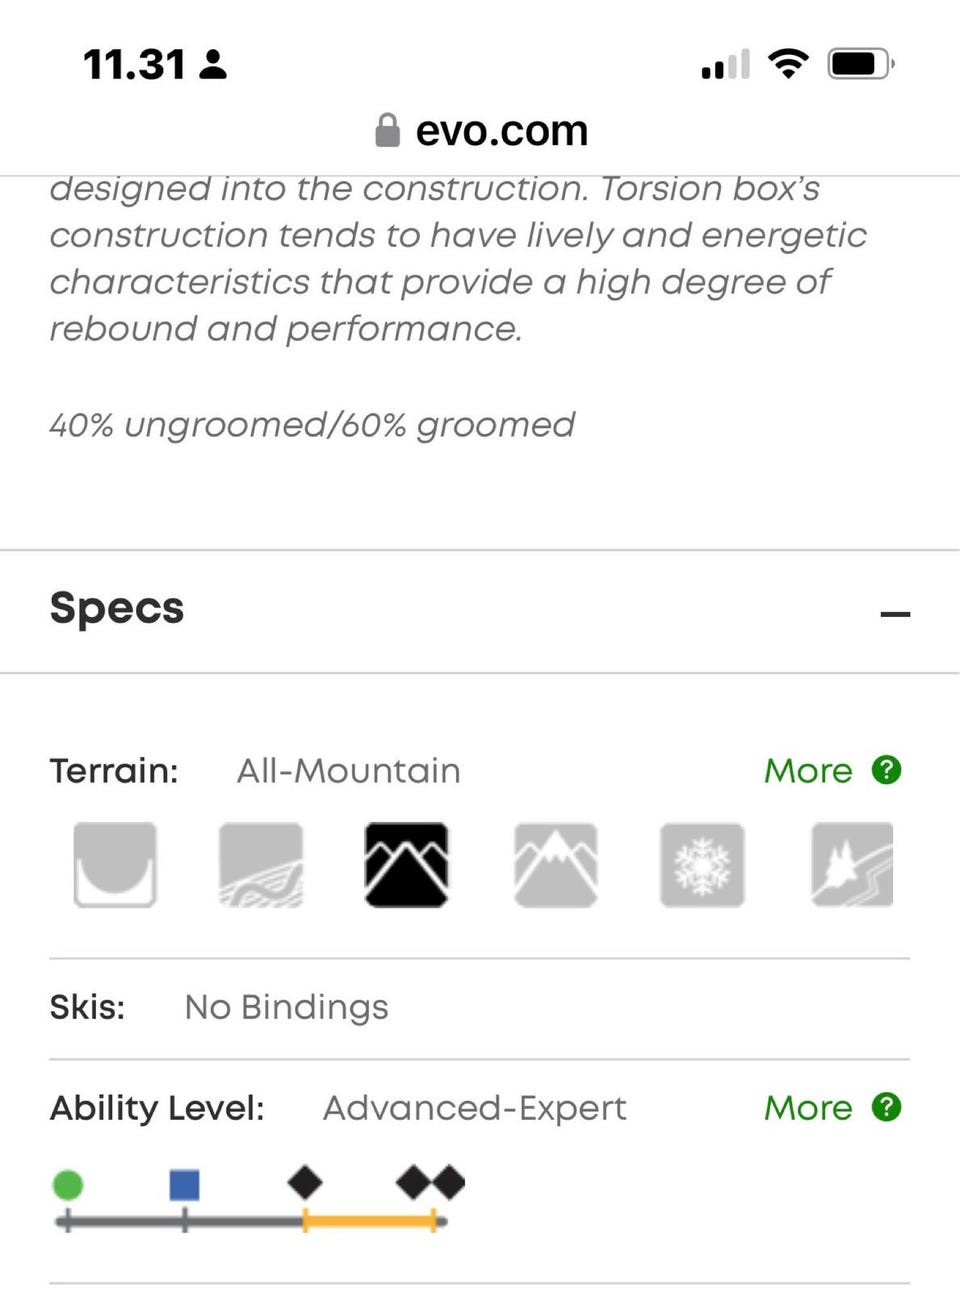Select the black All-Mountain terrain icon
Viewport: 960px width, 1292px height.
coord(406,865)
